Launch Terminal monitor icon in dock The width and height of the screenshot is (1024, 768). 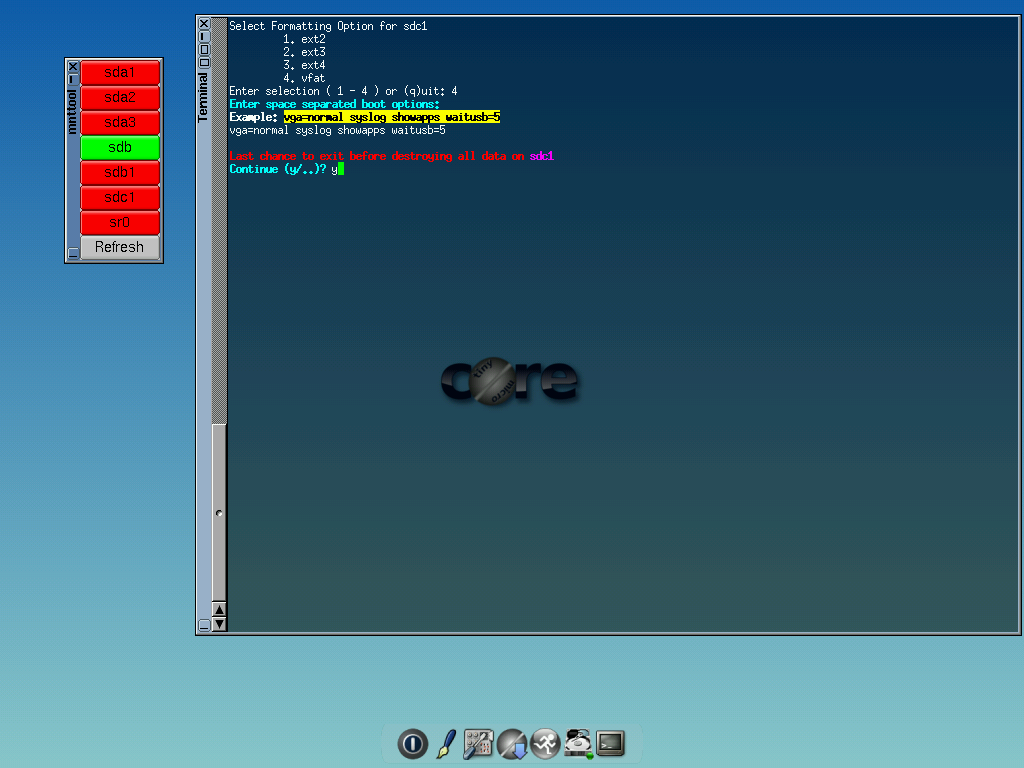[x=611, y=743]
